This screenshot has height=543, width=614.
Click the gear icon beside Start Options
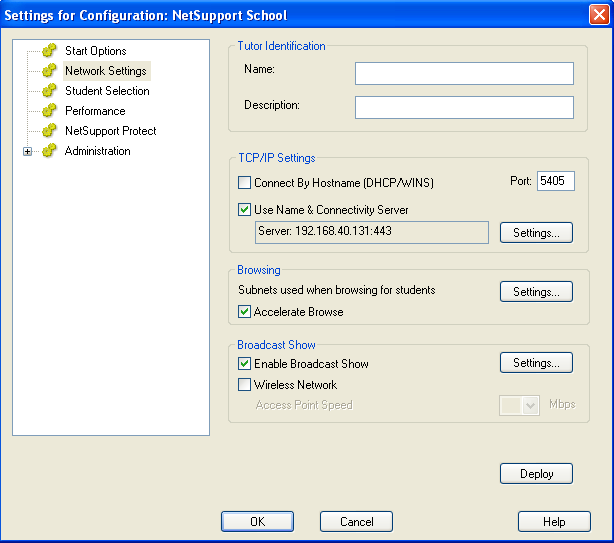(x=49, y=51)
